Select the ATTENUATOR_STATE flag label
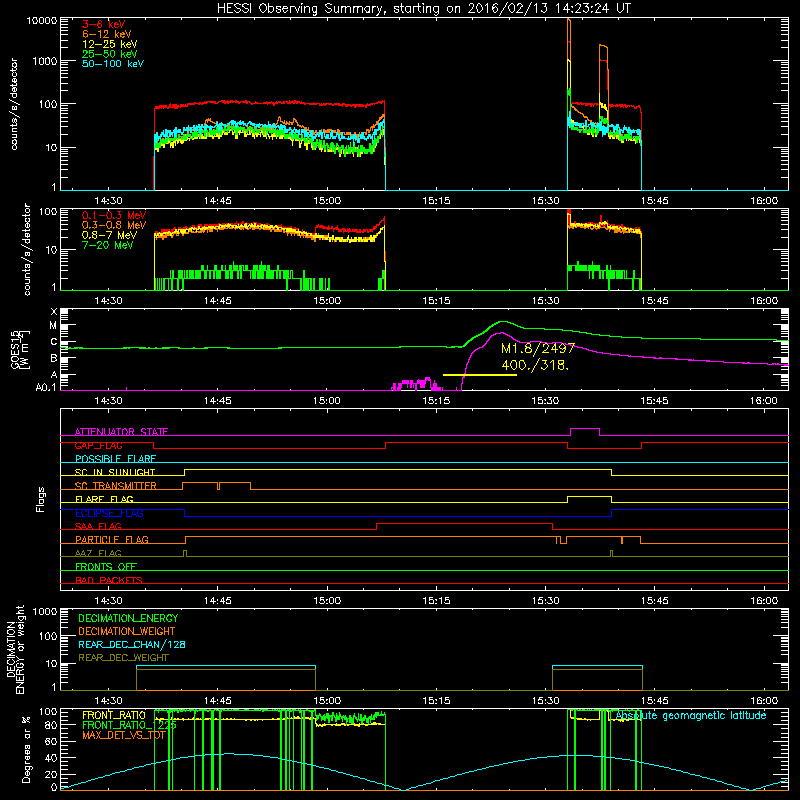This screenshot has width=800, height=800. pos(121,432)
